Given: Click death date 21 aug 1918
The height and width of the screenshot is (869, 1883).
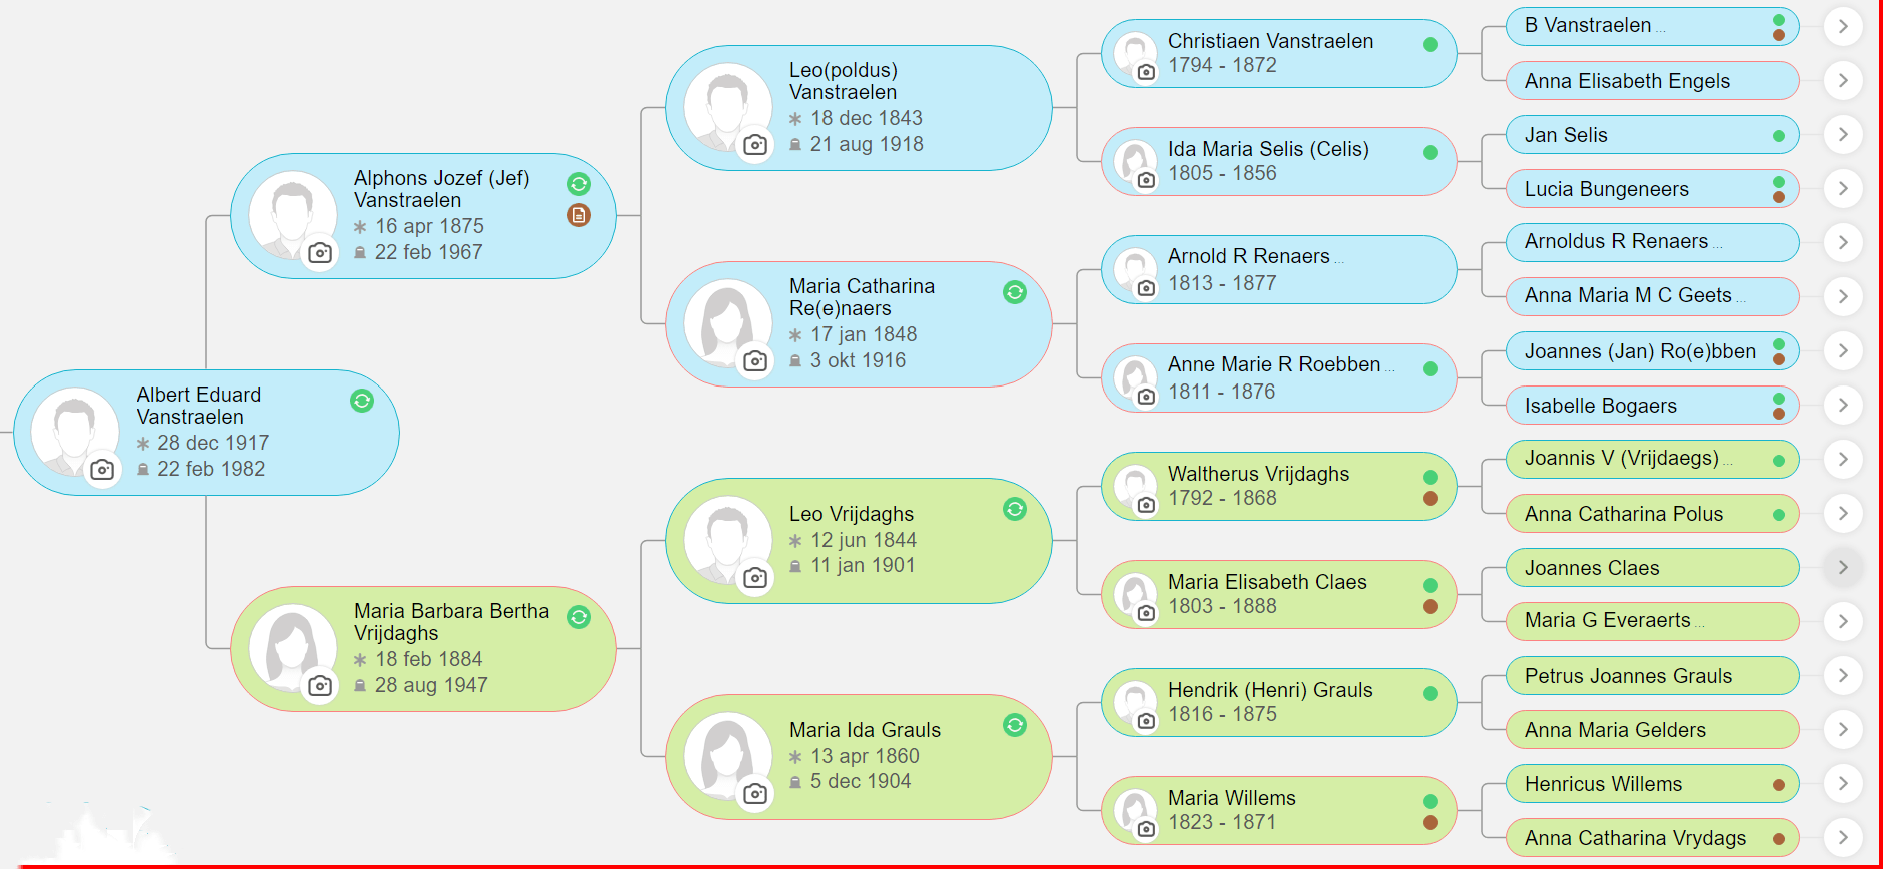Looking at the screenshot, I should pyautogui.click(x=867, y=144).
